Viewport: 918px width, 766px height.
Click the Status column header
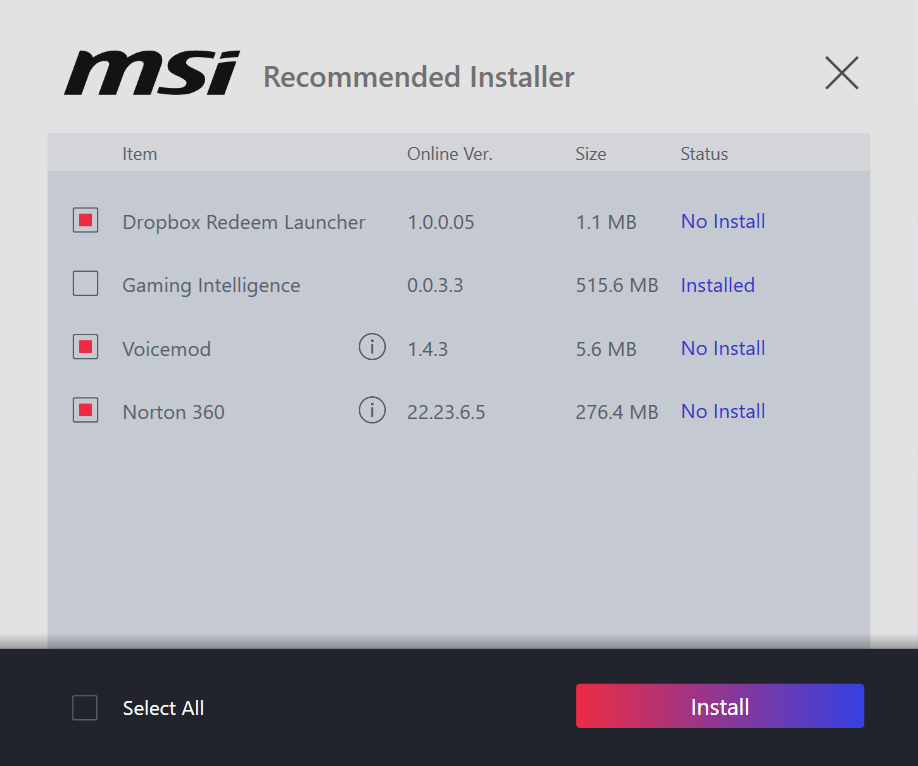pyautogui.click(x=704, y=154)
